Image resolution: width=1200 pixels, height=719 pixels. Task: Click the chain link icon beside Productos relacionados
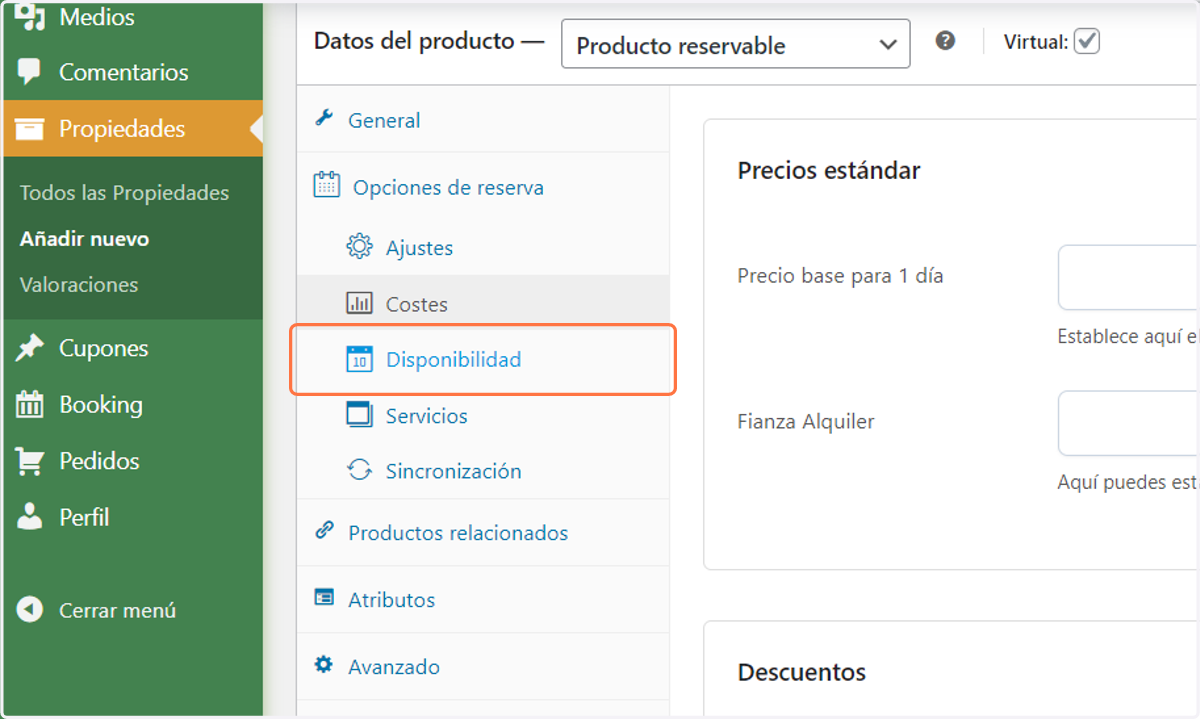pyautogui.click(x=324, y=531)
